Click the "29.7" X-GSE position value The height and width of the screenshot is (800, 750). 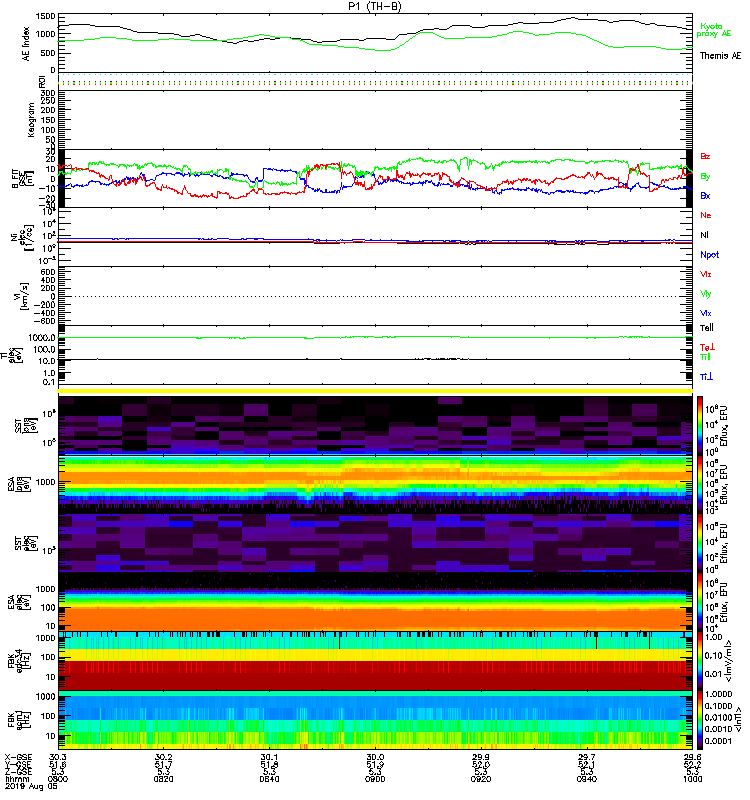click(x=587, y=757)
